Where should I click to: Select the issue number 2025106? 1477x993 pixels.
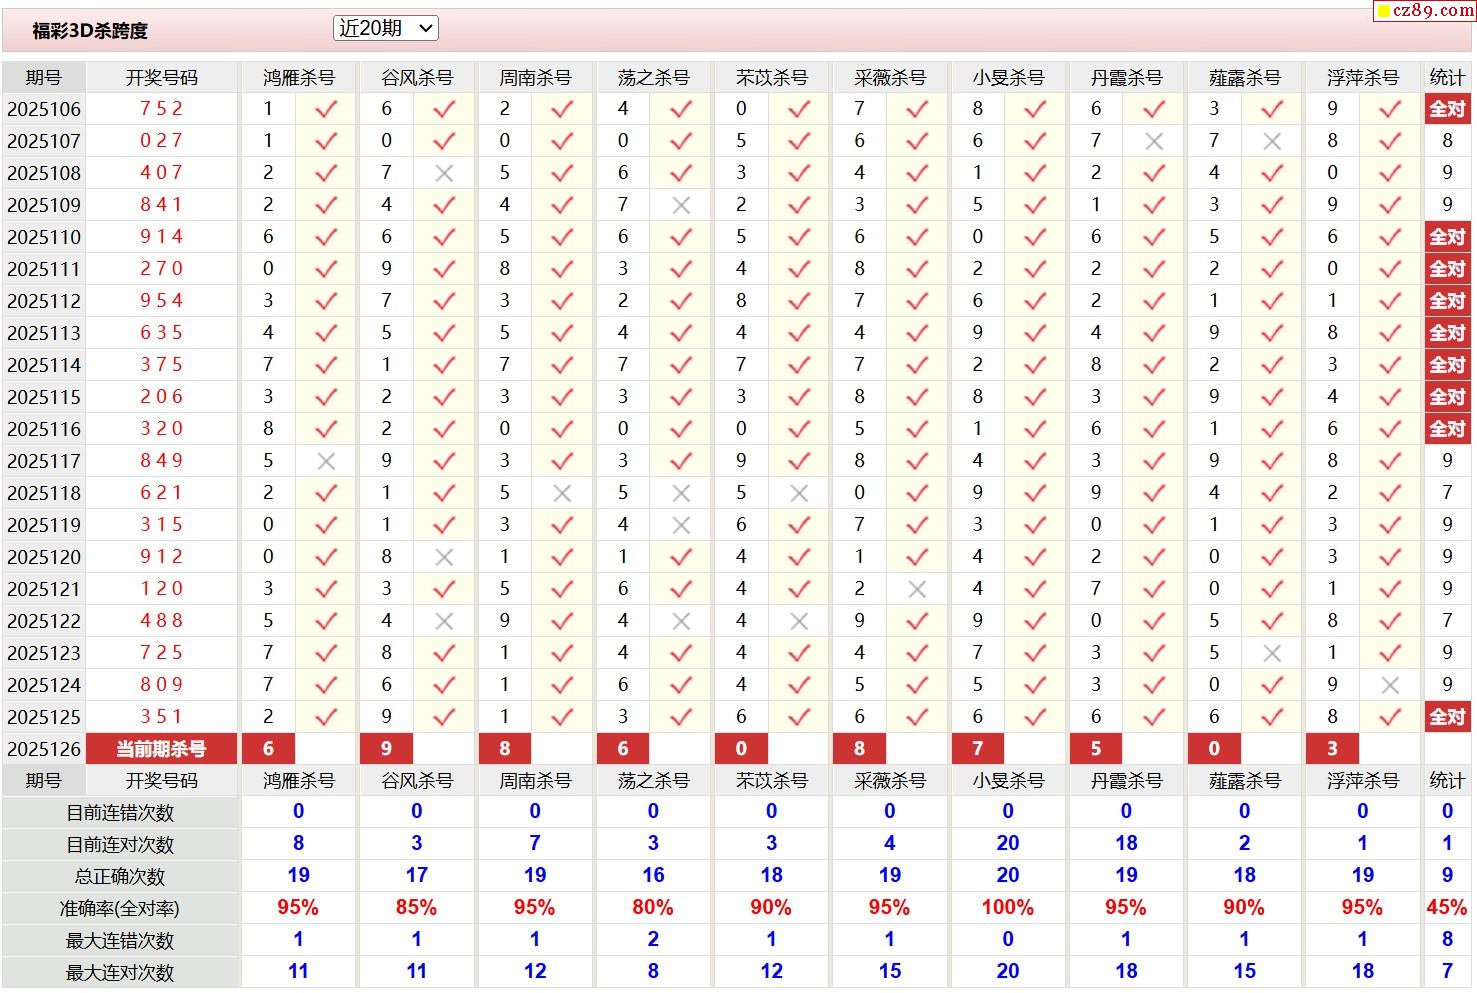[x=44, y=109]
